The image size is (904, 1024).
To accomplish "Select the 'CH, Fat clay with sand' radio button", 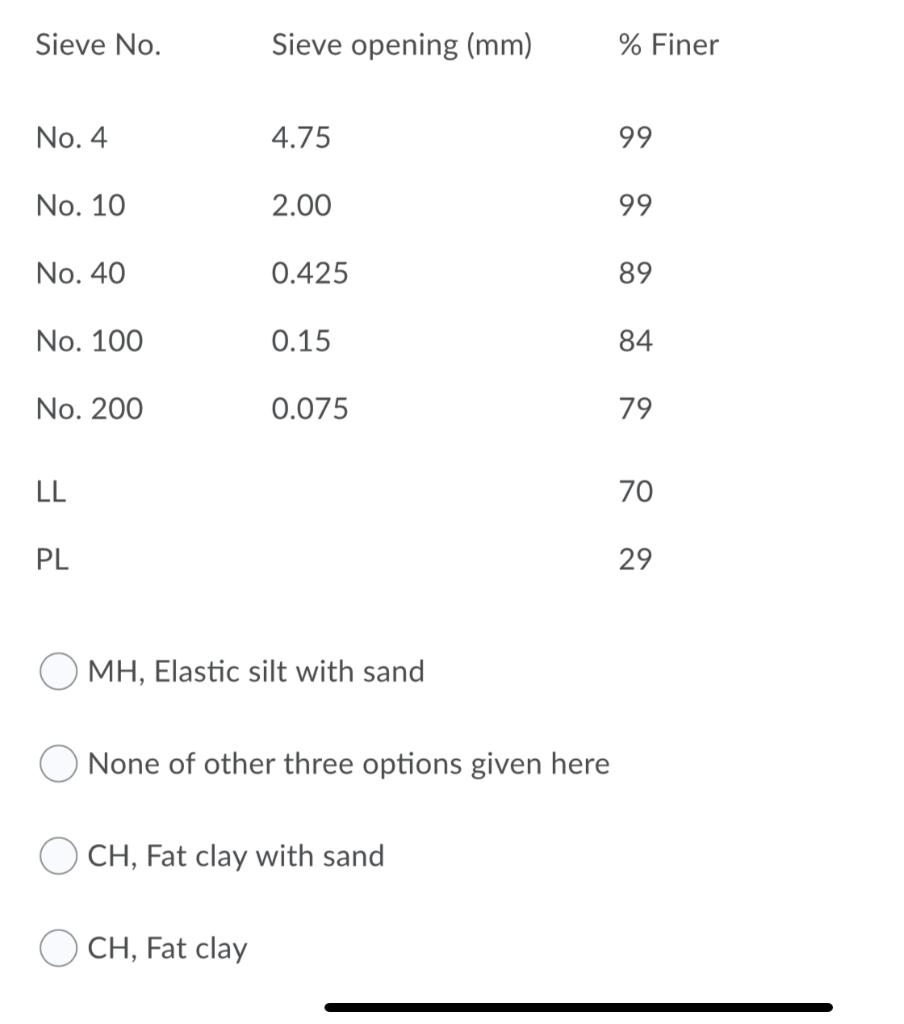I will 59,855.
